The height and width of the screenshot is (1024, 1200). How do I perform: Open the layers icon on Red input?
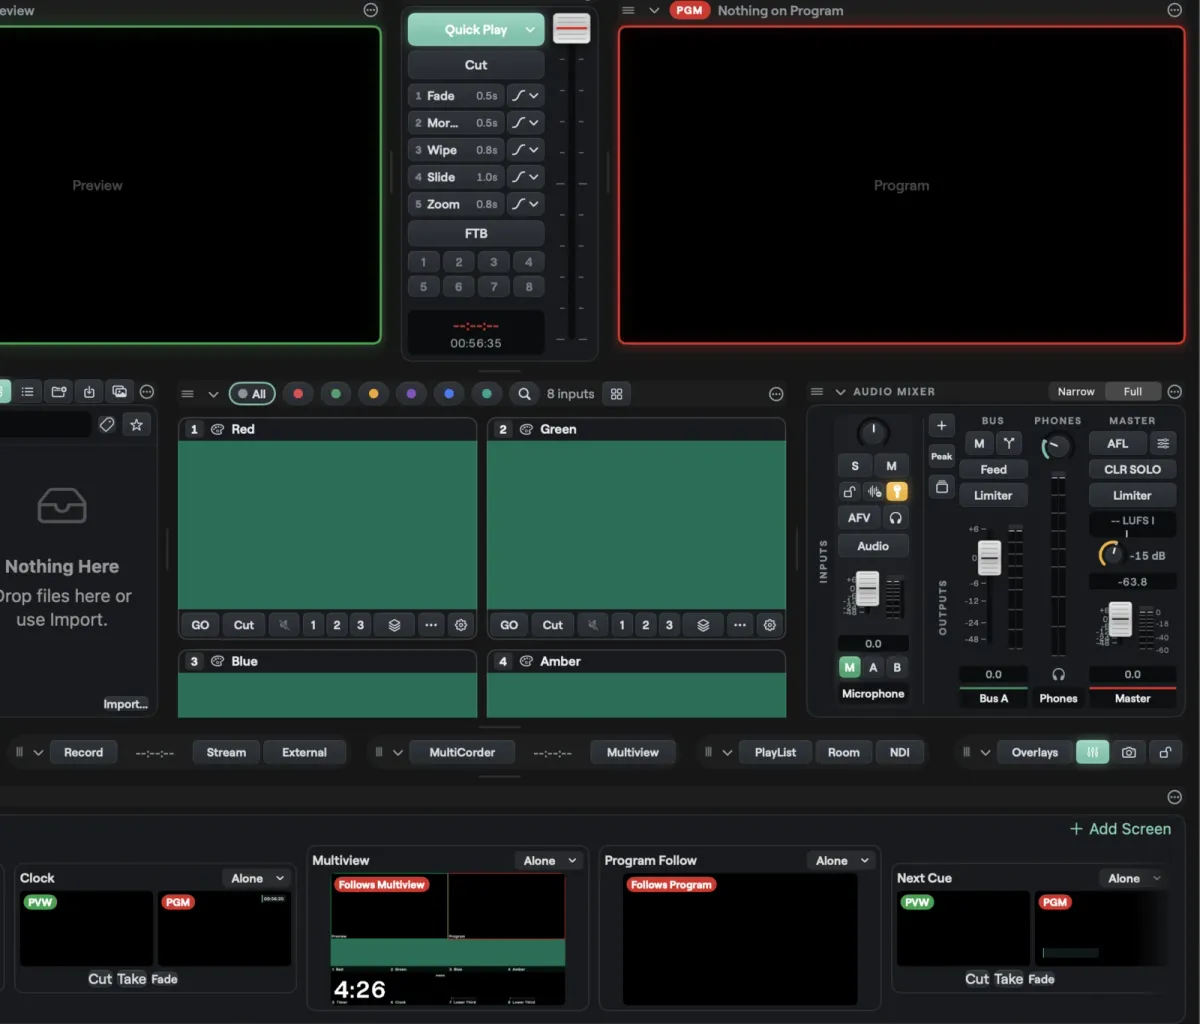click(394, 625)
